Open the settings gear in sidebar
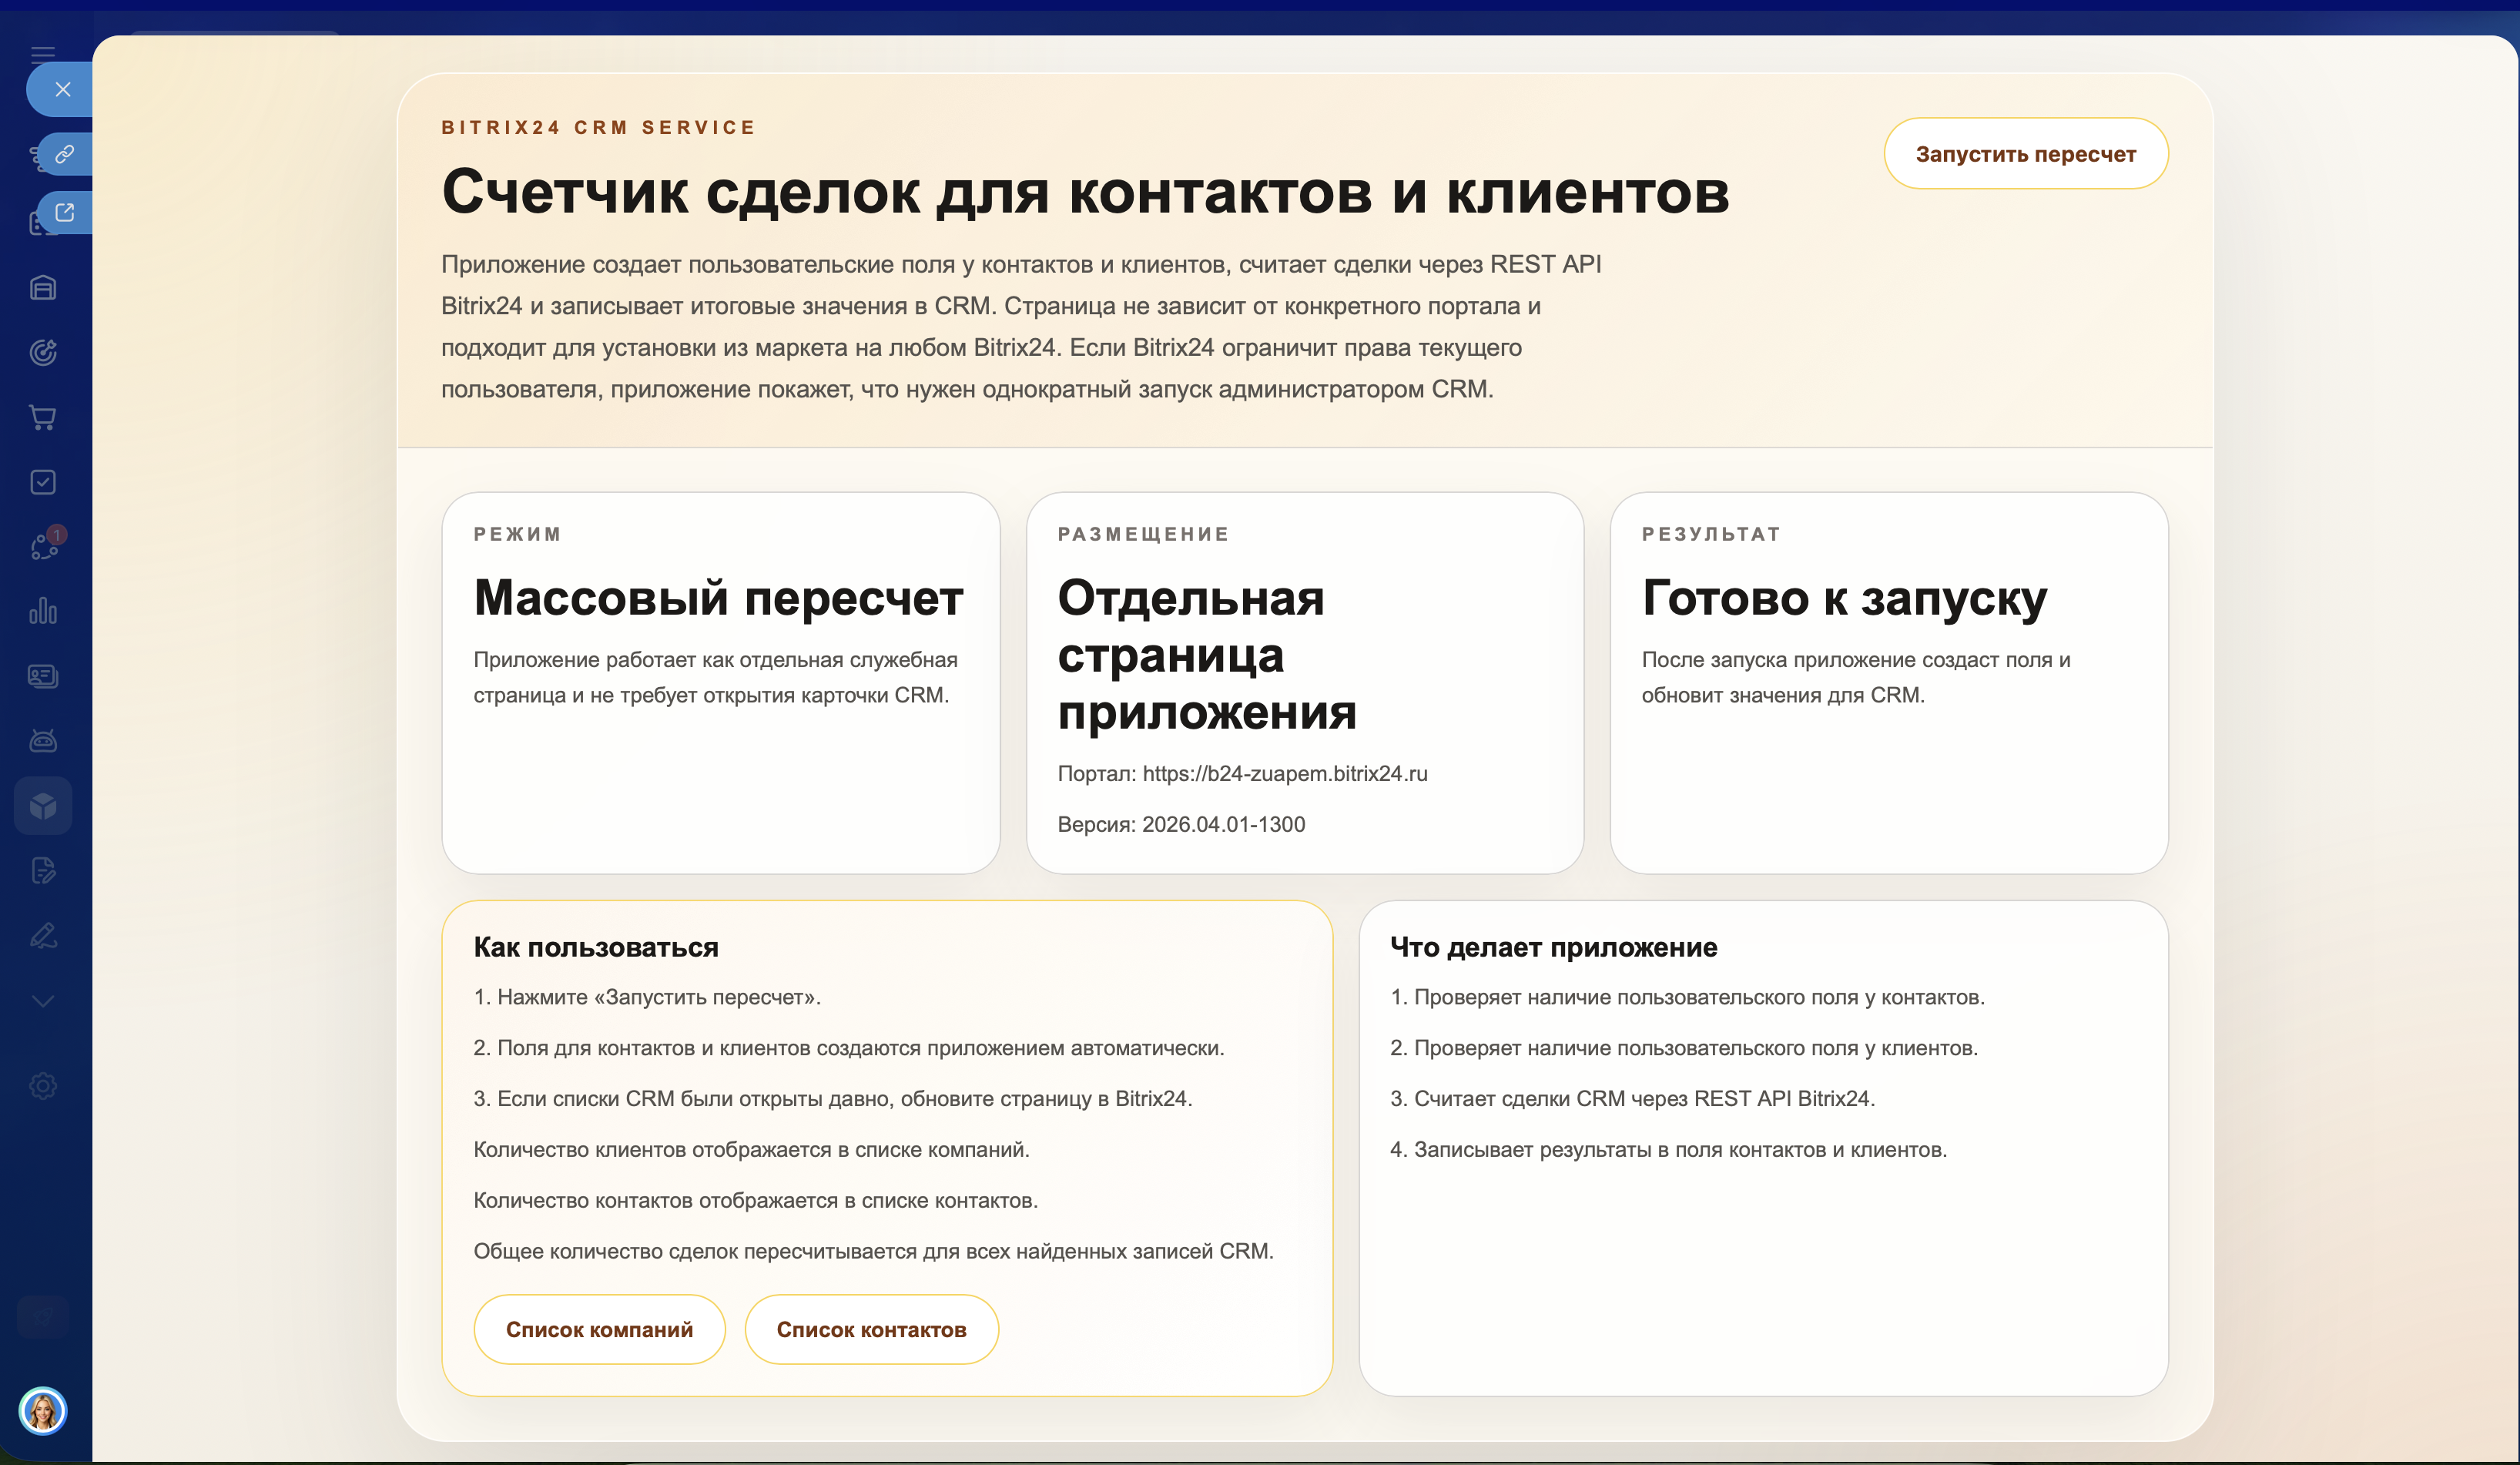Screen dimensions: 2520x1465 43,1086
